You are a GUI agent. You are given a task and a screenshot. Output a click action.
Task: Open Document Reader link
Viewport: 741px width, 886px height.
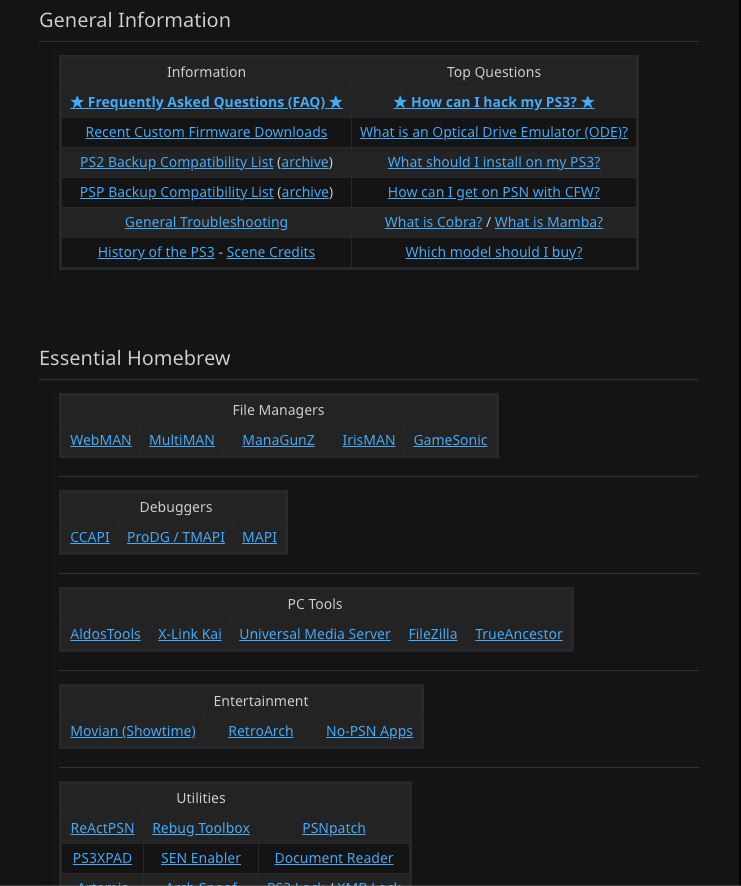[x=333, y=859]
